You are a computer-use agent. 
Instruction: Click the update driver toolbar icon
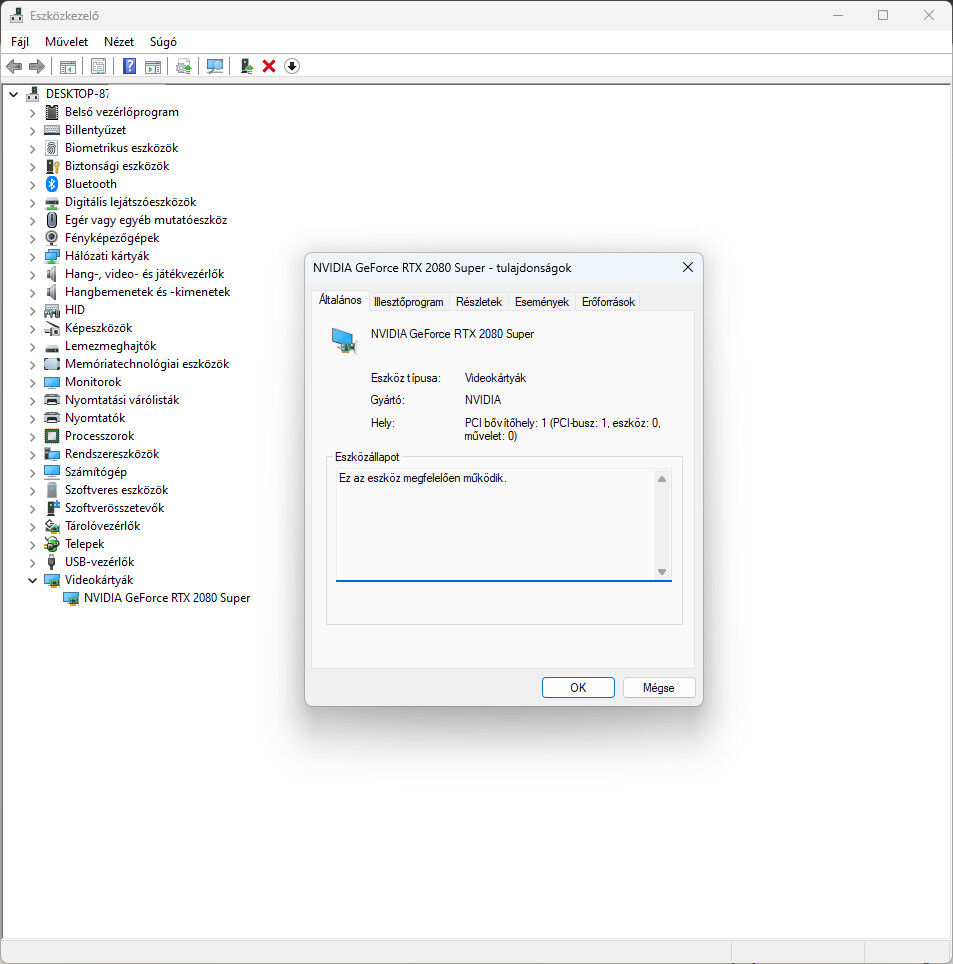[x=183, y=66]
